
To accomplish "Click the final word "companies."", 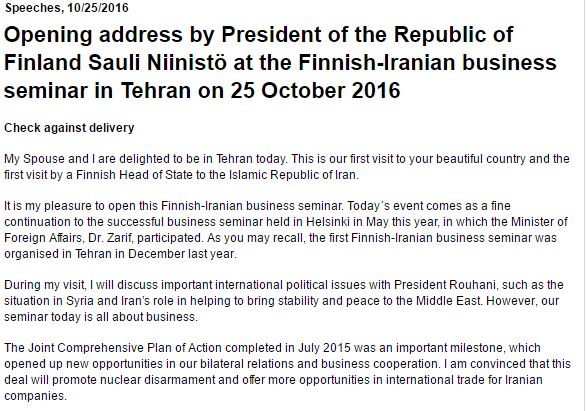I will pyautogui.click(x=36, y=396).
